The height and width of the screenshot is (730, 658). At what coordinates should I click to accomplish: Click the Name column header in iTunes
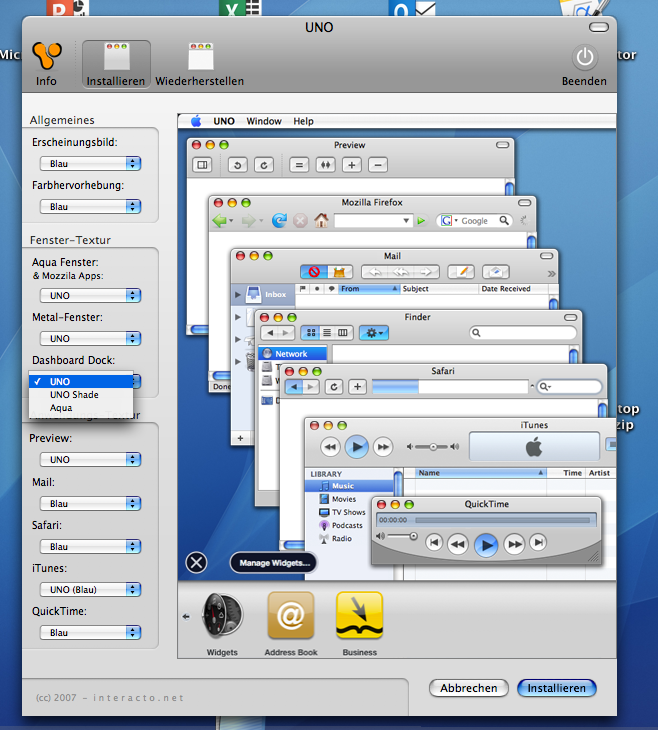click(481, 473)
